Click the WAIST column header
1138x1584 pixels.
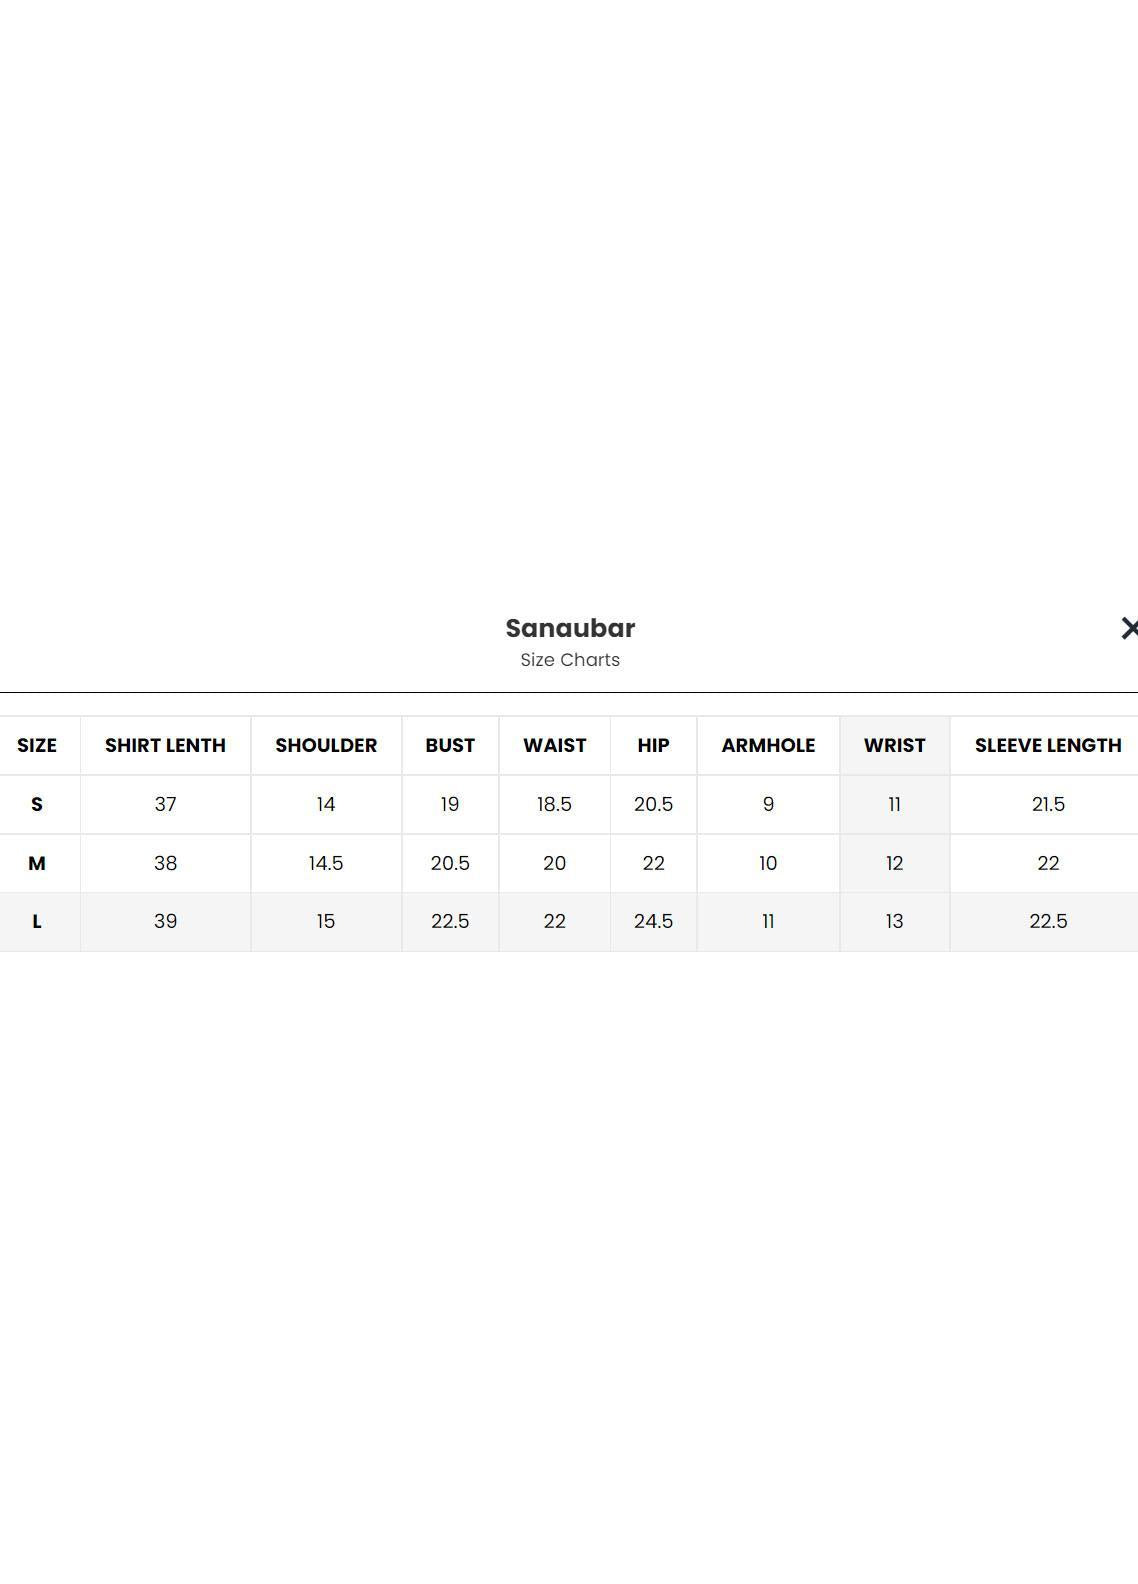(x=554, y=745)
